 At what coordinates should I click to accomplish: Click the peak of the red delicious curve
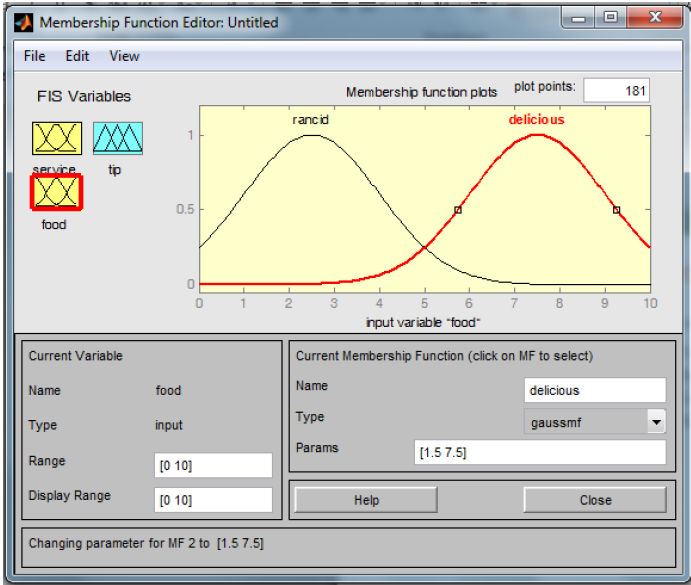(x=538, y=135)
